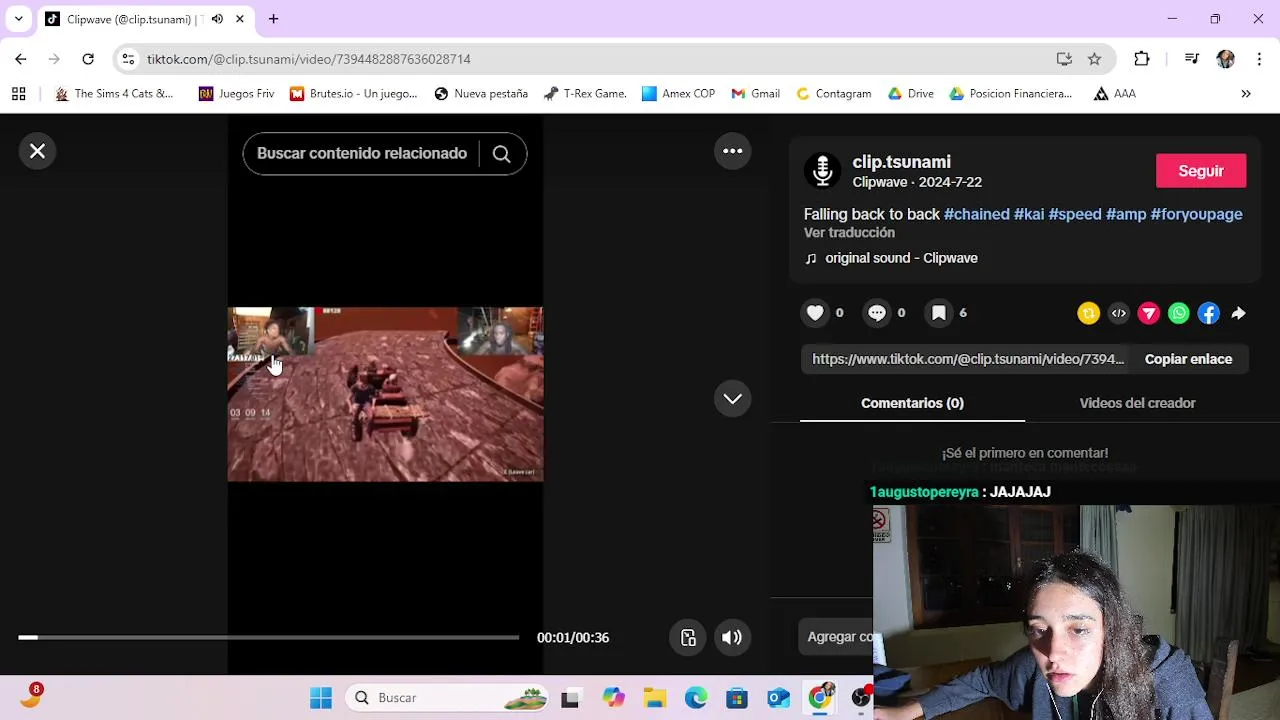The height and width of the screenshot is (720, 1280).
Task: Go to next video with down chevron
Action: pyautogui.click(x=733, y=399)
